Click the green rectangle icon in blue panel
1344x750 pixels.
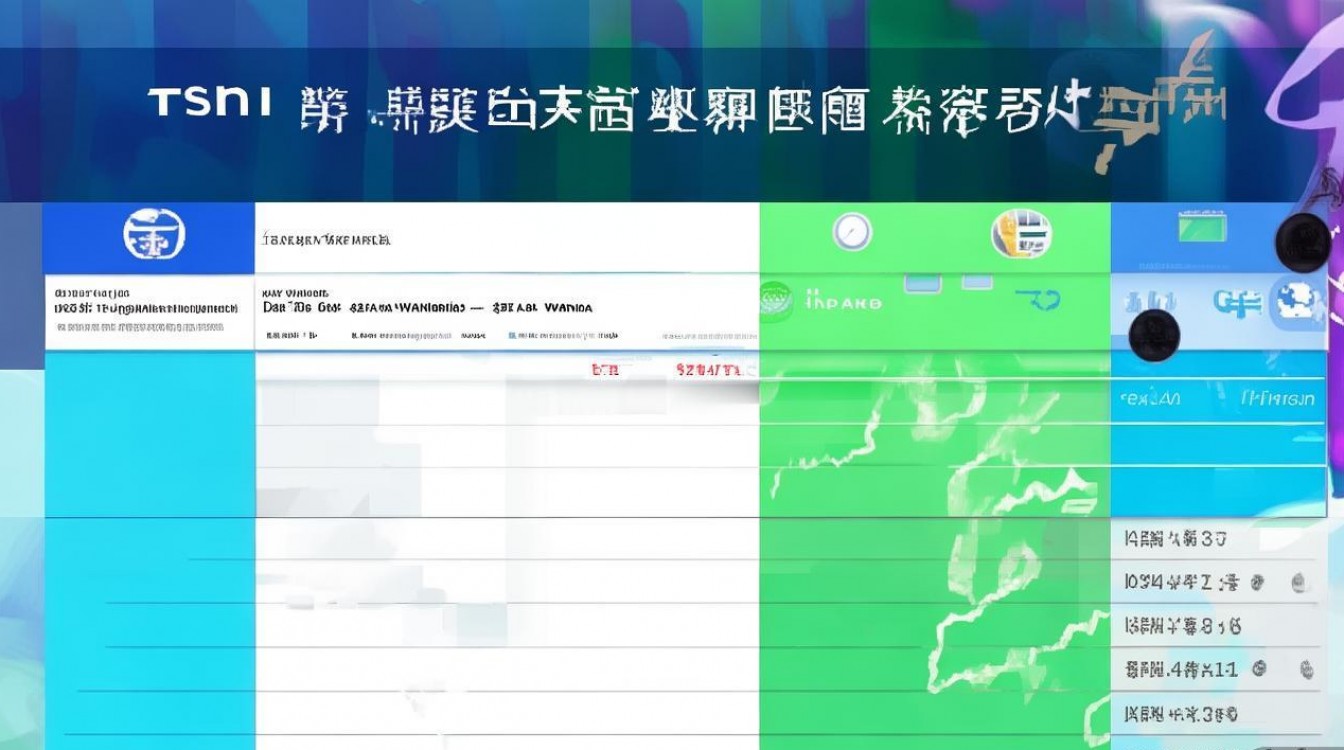pos(1203,228)
